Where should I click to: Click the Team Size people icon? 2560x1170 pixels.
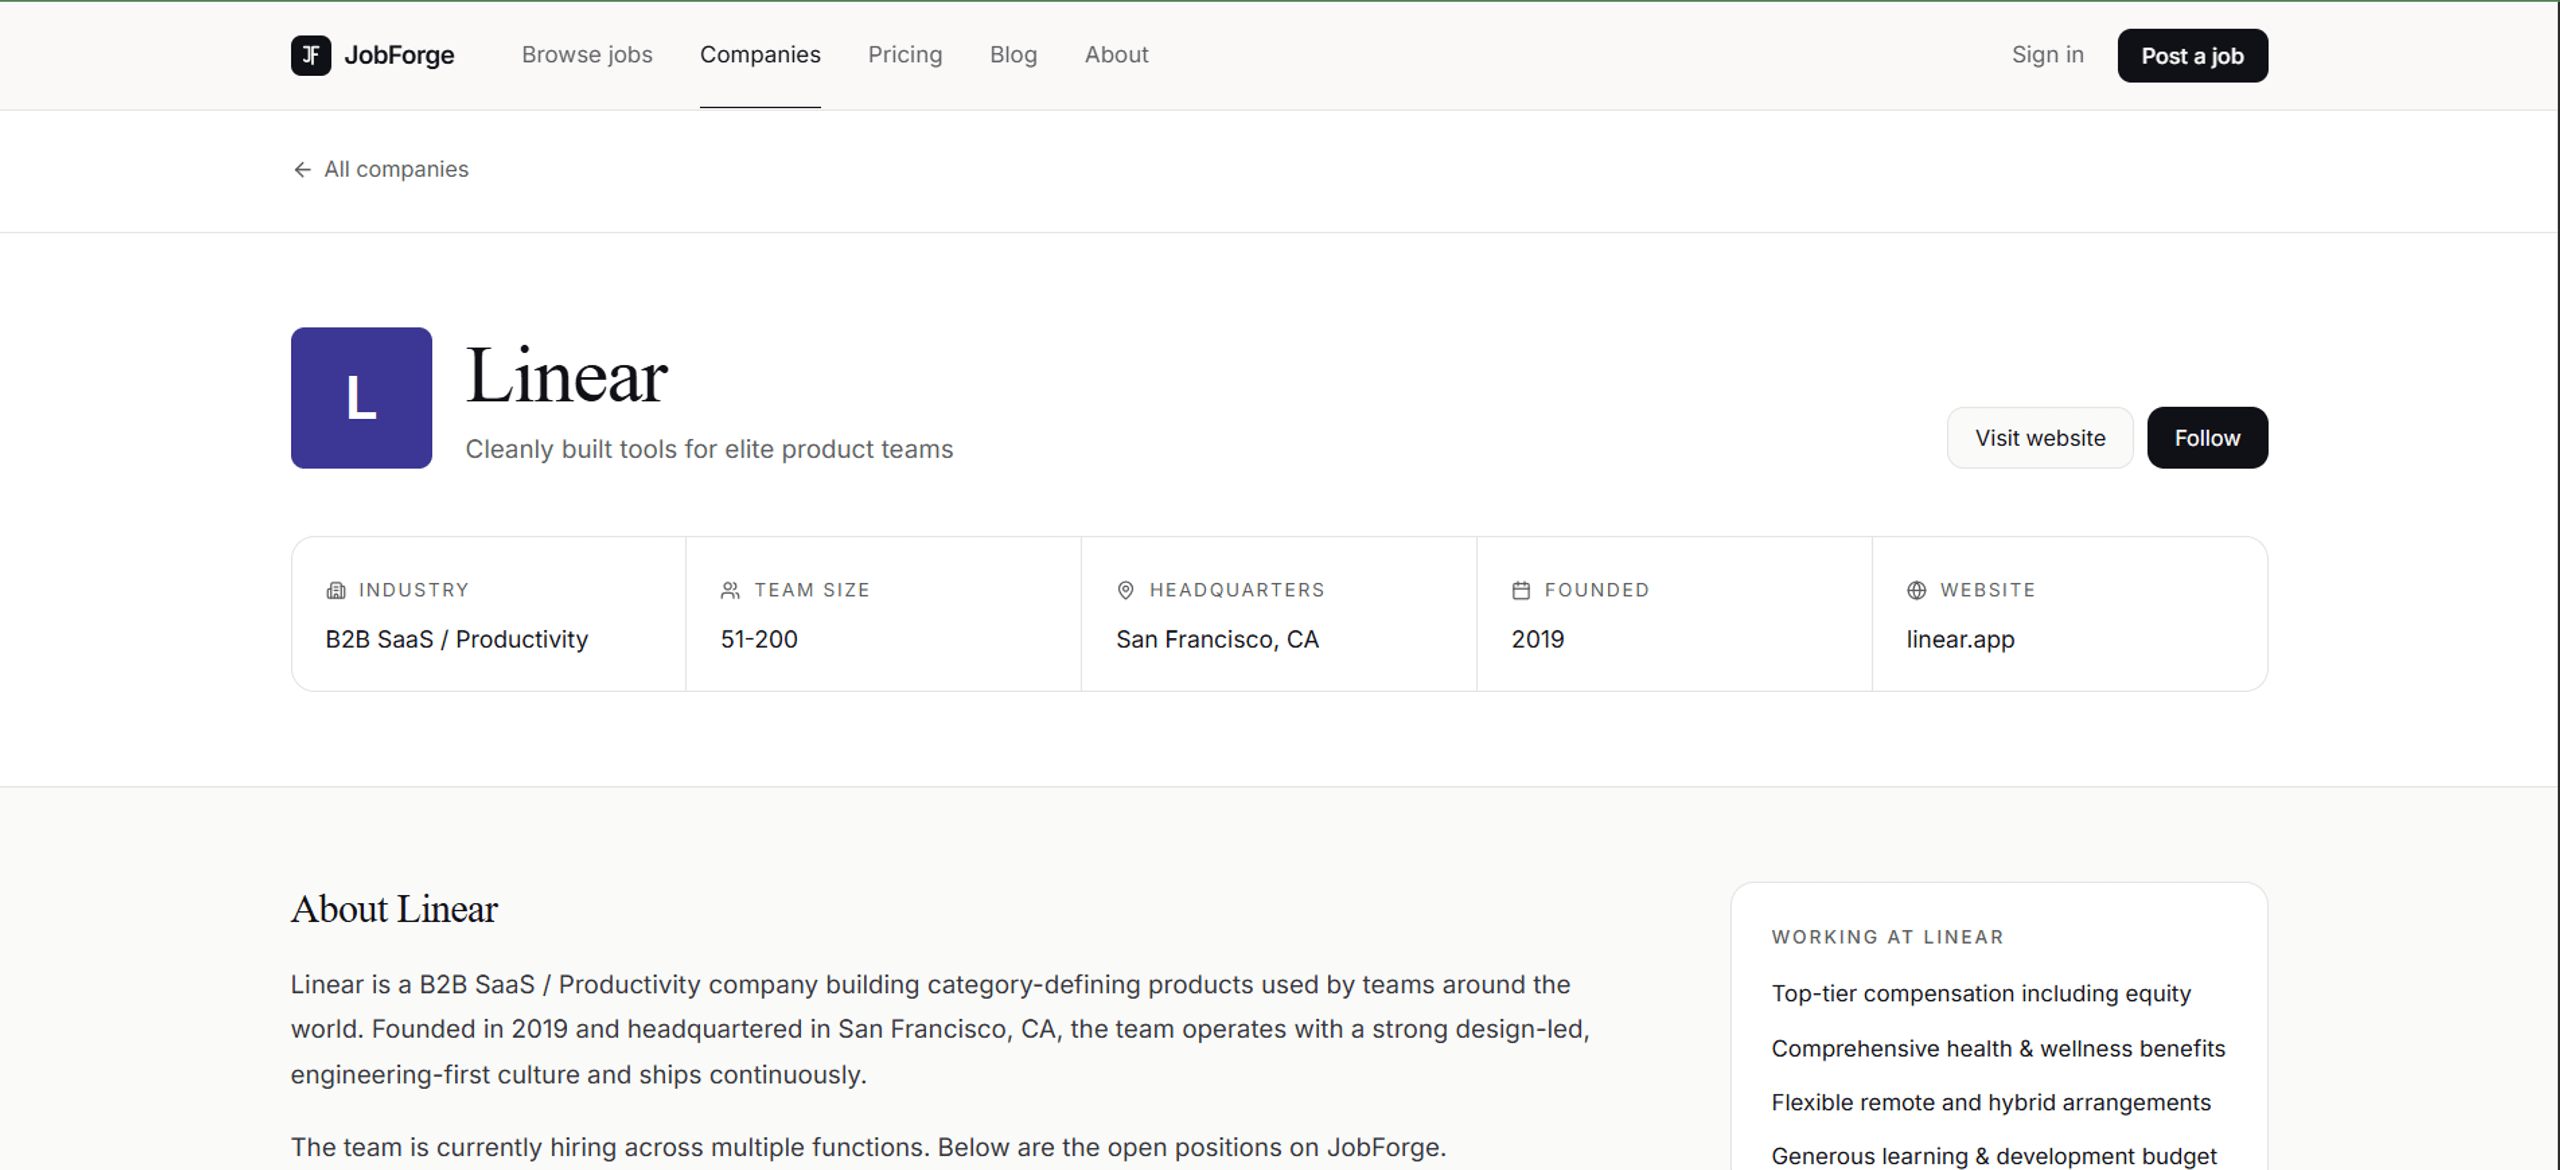(x=731, y=591)
